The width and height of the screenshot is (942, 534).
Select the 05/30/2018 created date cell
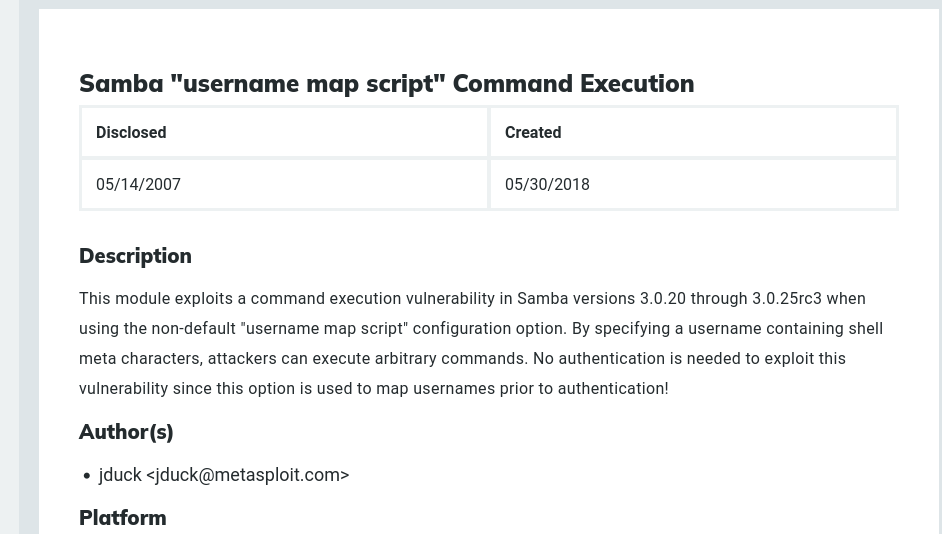(x=547, y=184)
